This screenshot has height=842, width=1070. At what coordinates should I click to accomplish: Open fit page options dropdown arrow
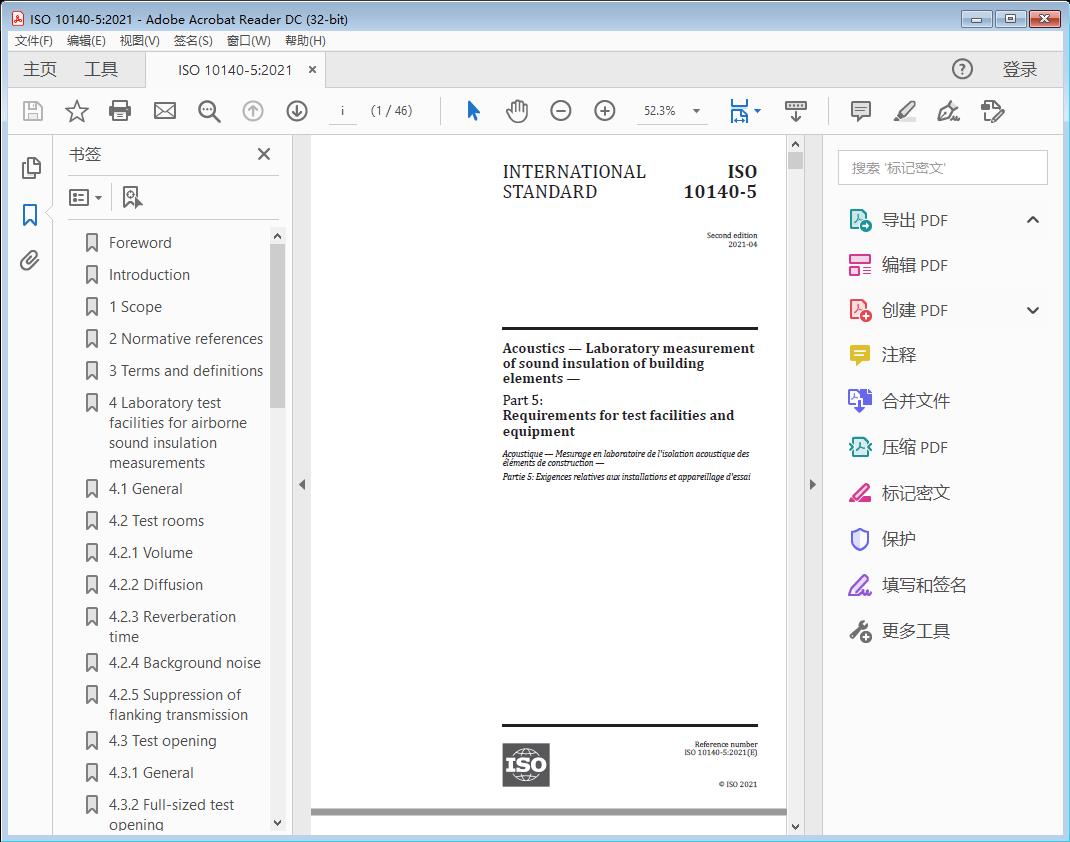(x=757, y=111)
